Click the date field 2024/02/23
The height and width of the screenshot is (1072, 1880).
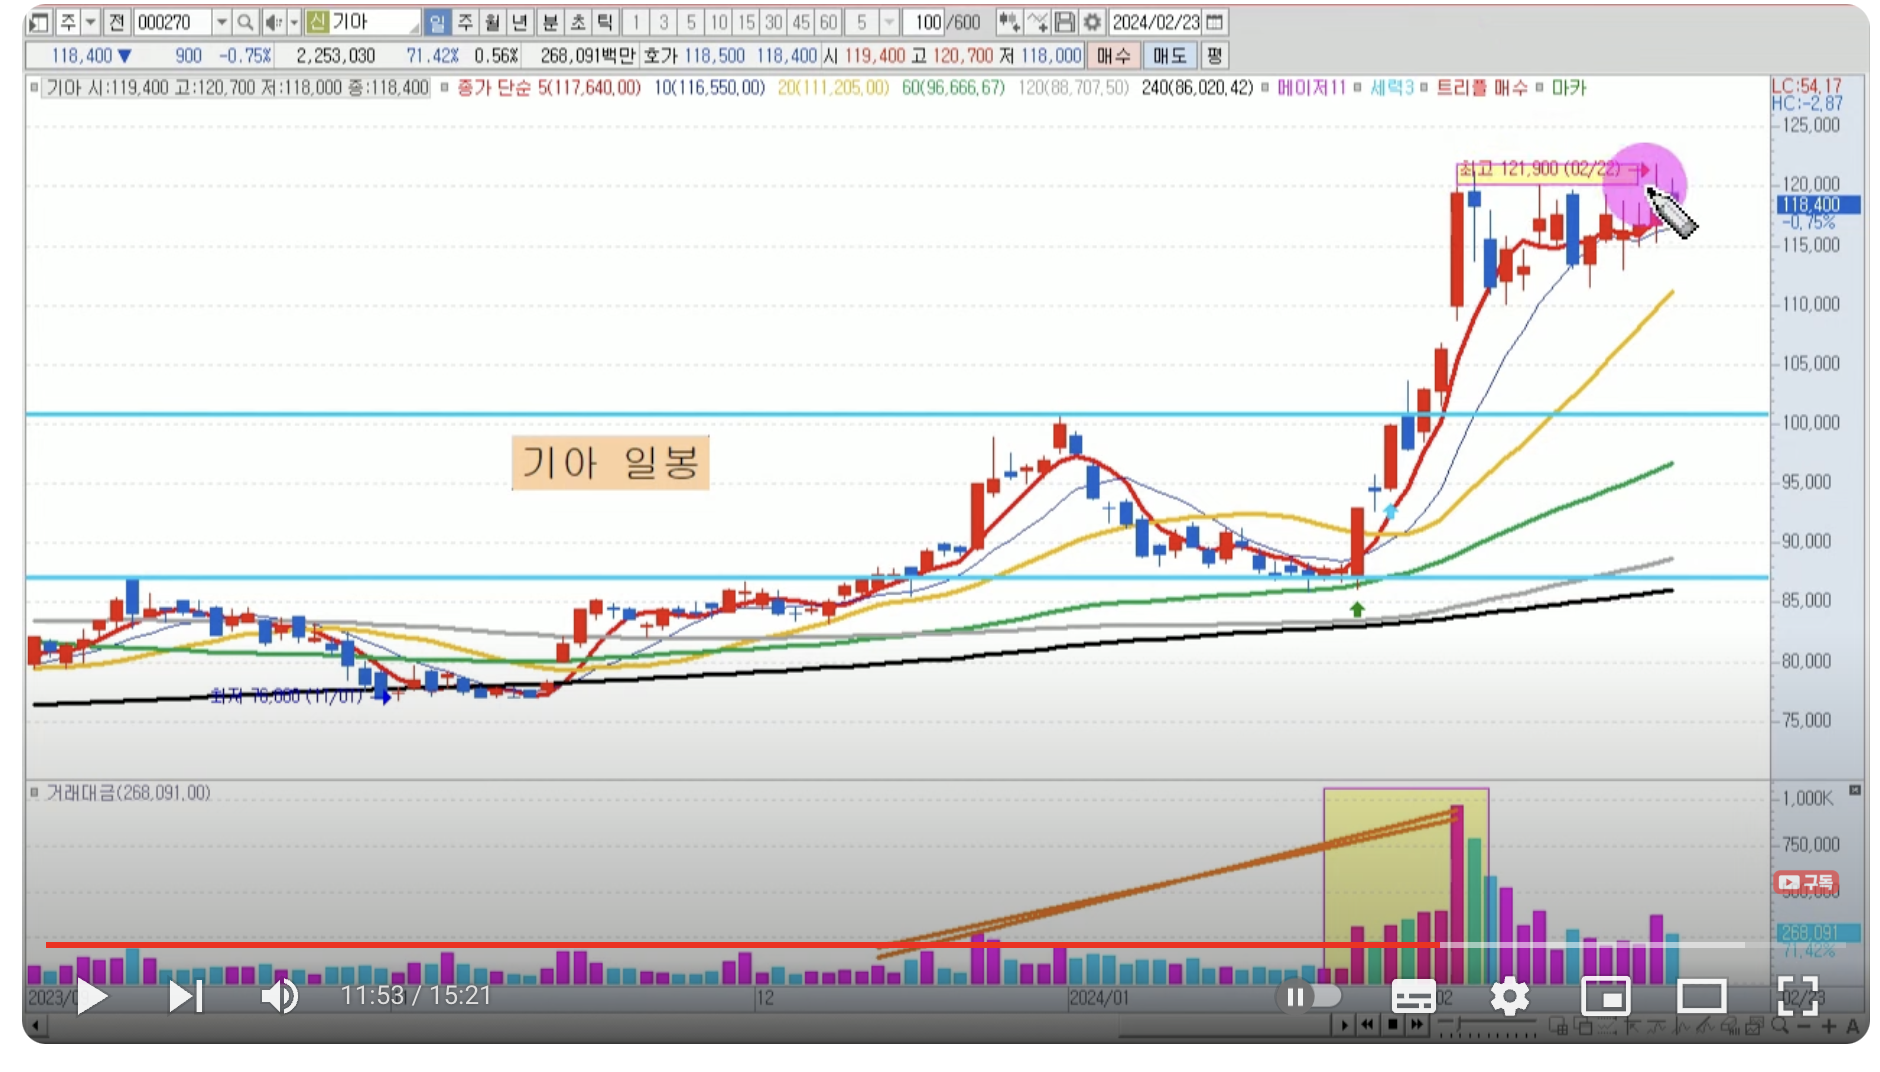point(1156,22)
